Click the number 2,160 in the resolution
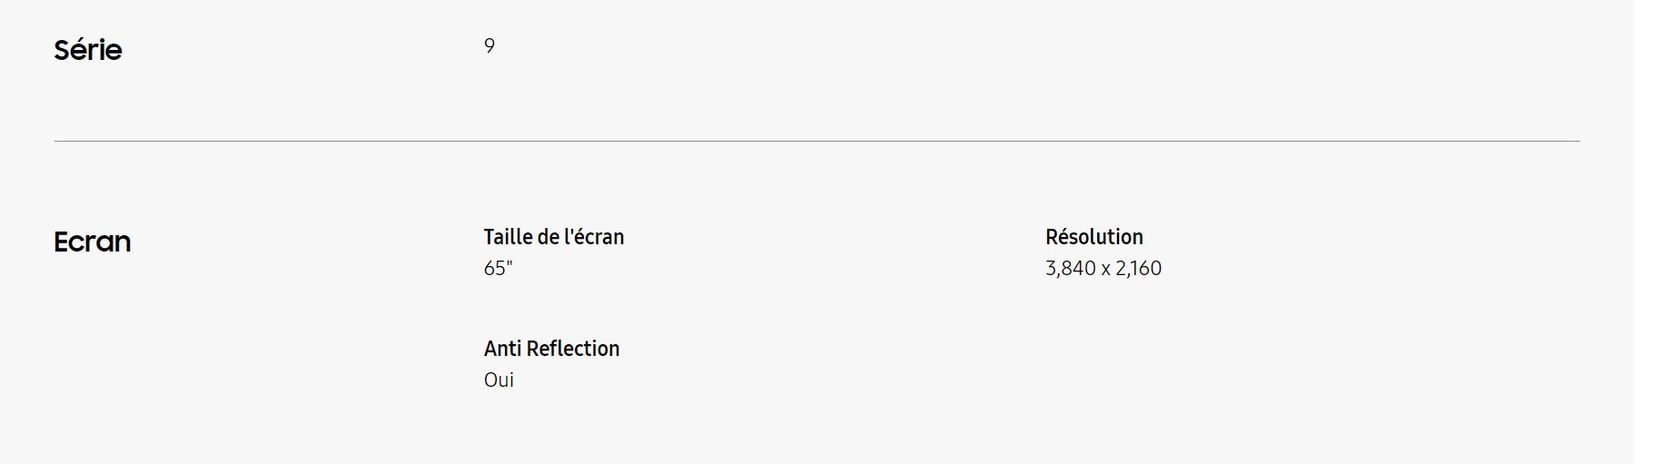 [1139, 268]
